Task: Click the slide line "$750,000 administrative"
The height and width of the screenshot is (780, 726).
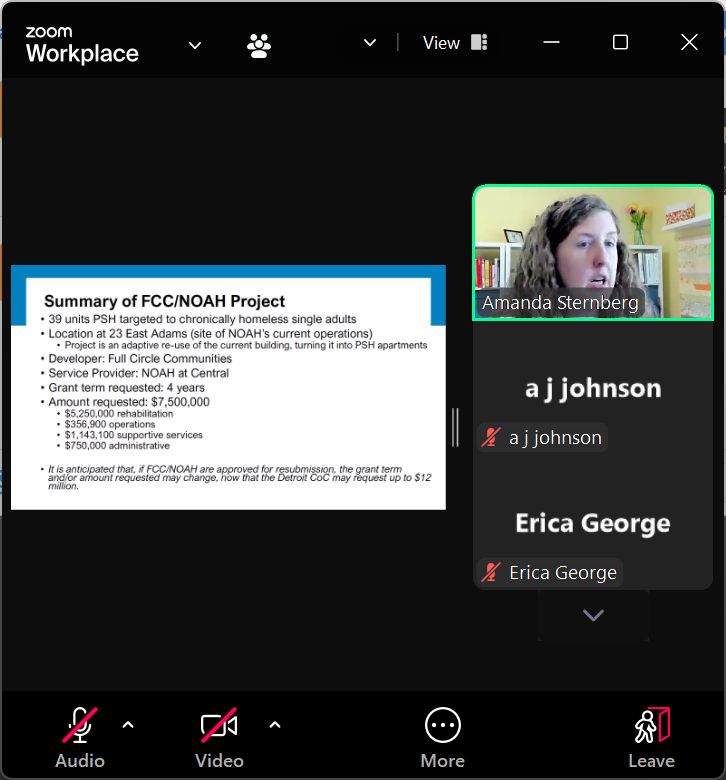Action: (117, 446)
